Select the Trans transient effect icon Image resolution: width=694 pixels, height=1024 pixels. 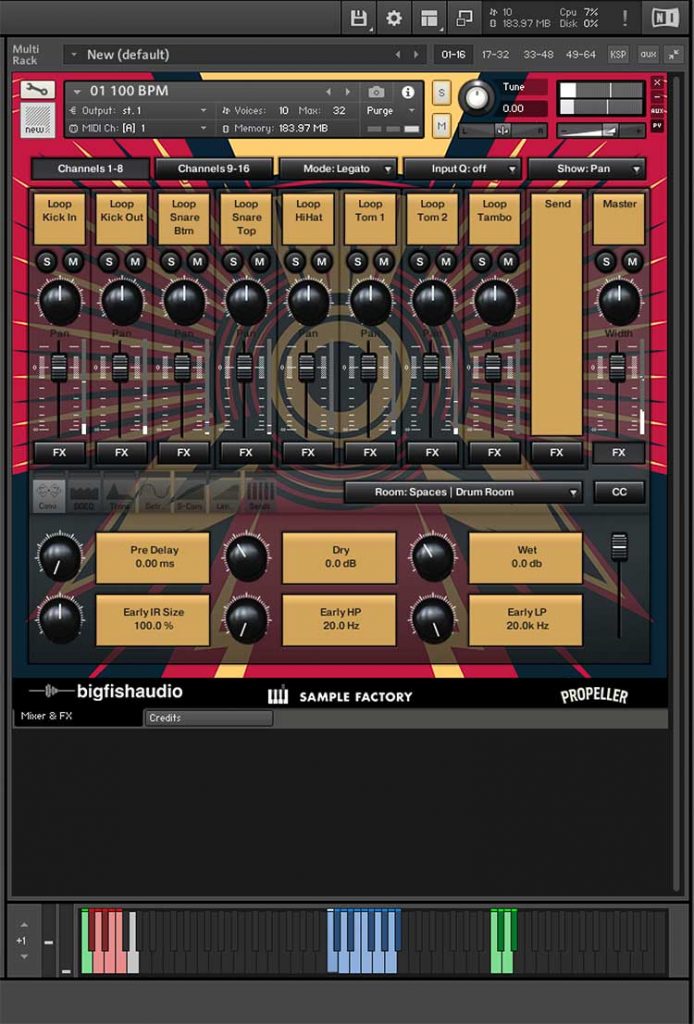(x=119, y=496)
